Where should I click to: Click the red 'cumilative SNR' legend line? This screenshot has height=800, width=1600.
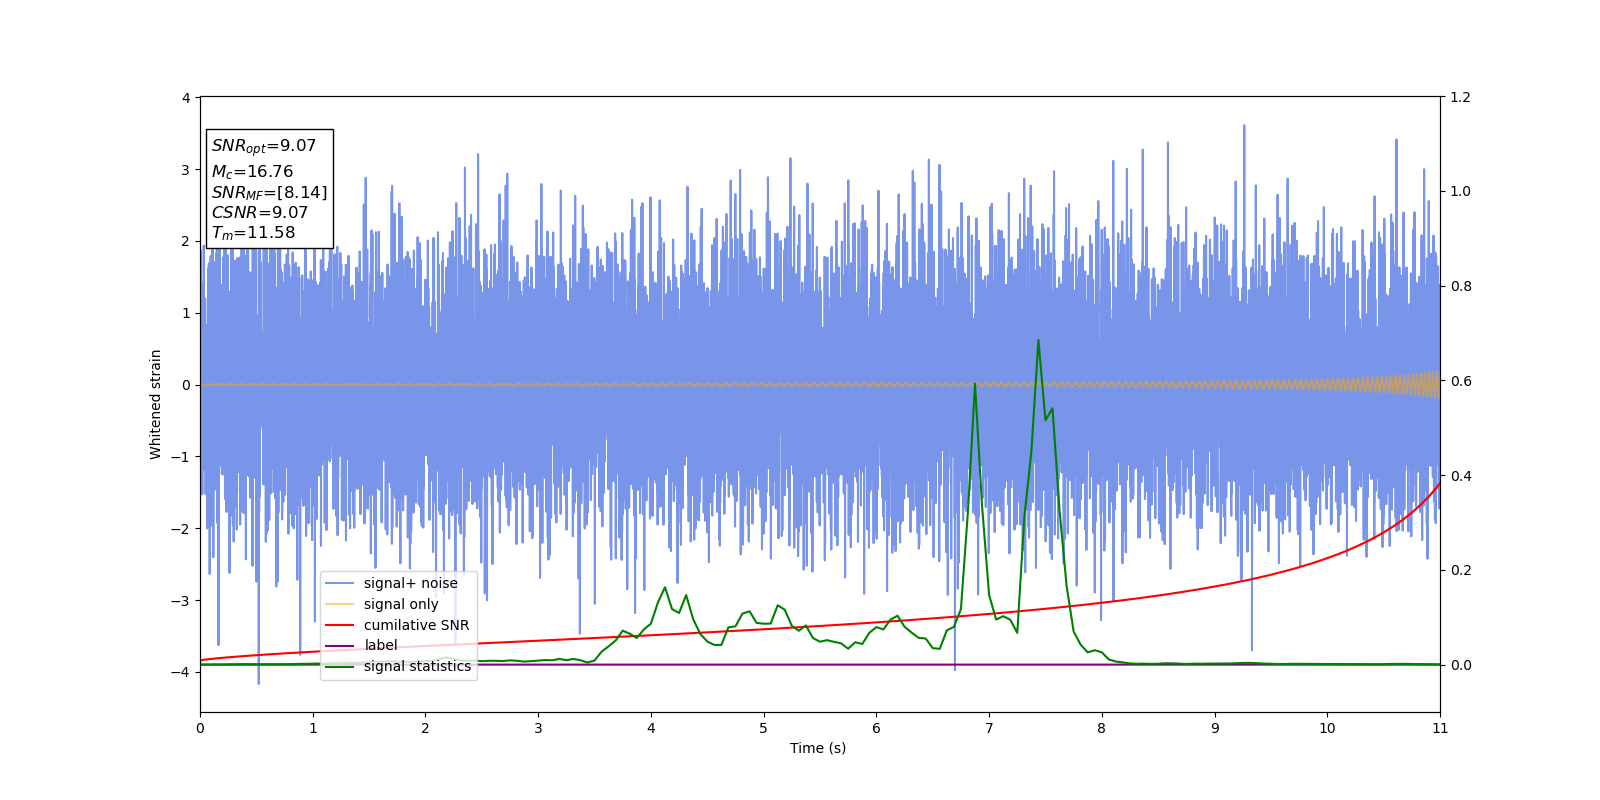(340, 625)
